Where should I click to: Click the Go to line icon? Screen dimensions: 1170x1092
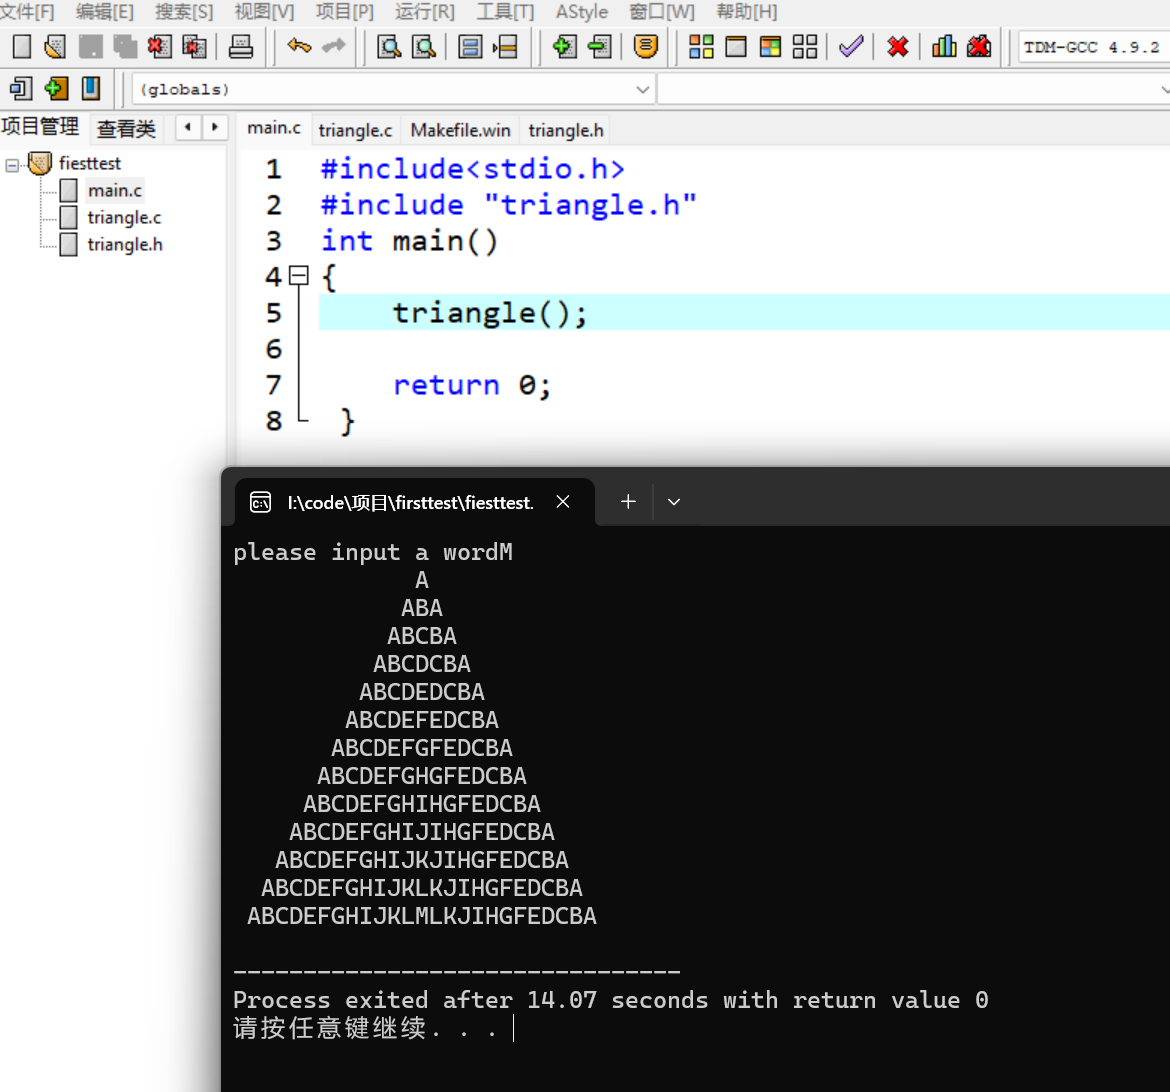505,47
